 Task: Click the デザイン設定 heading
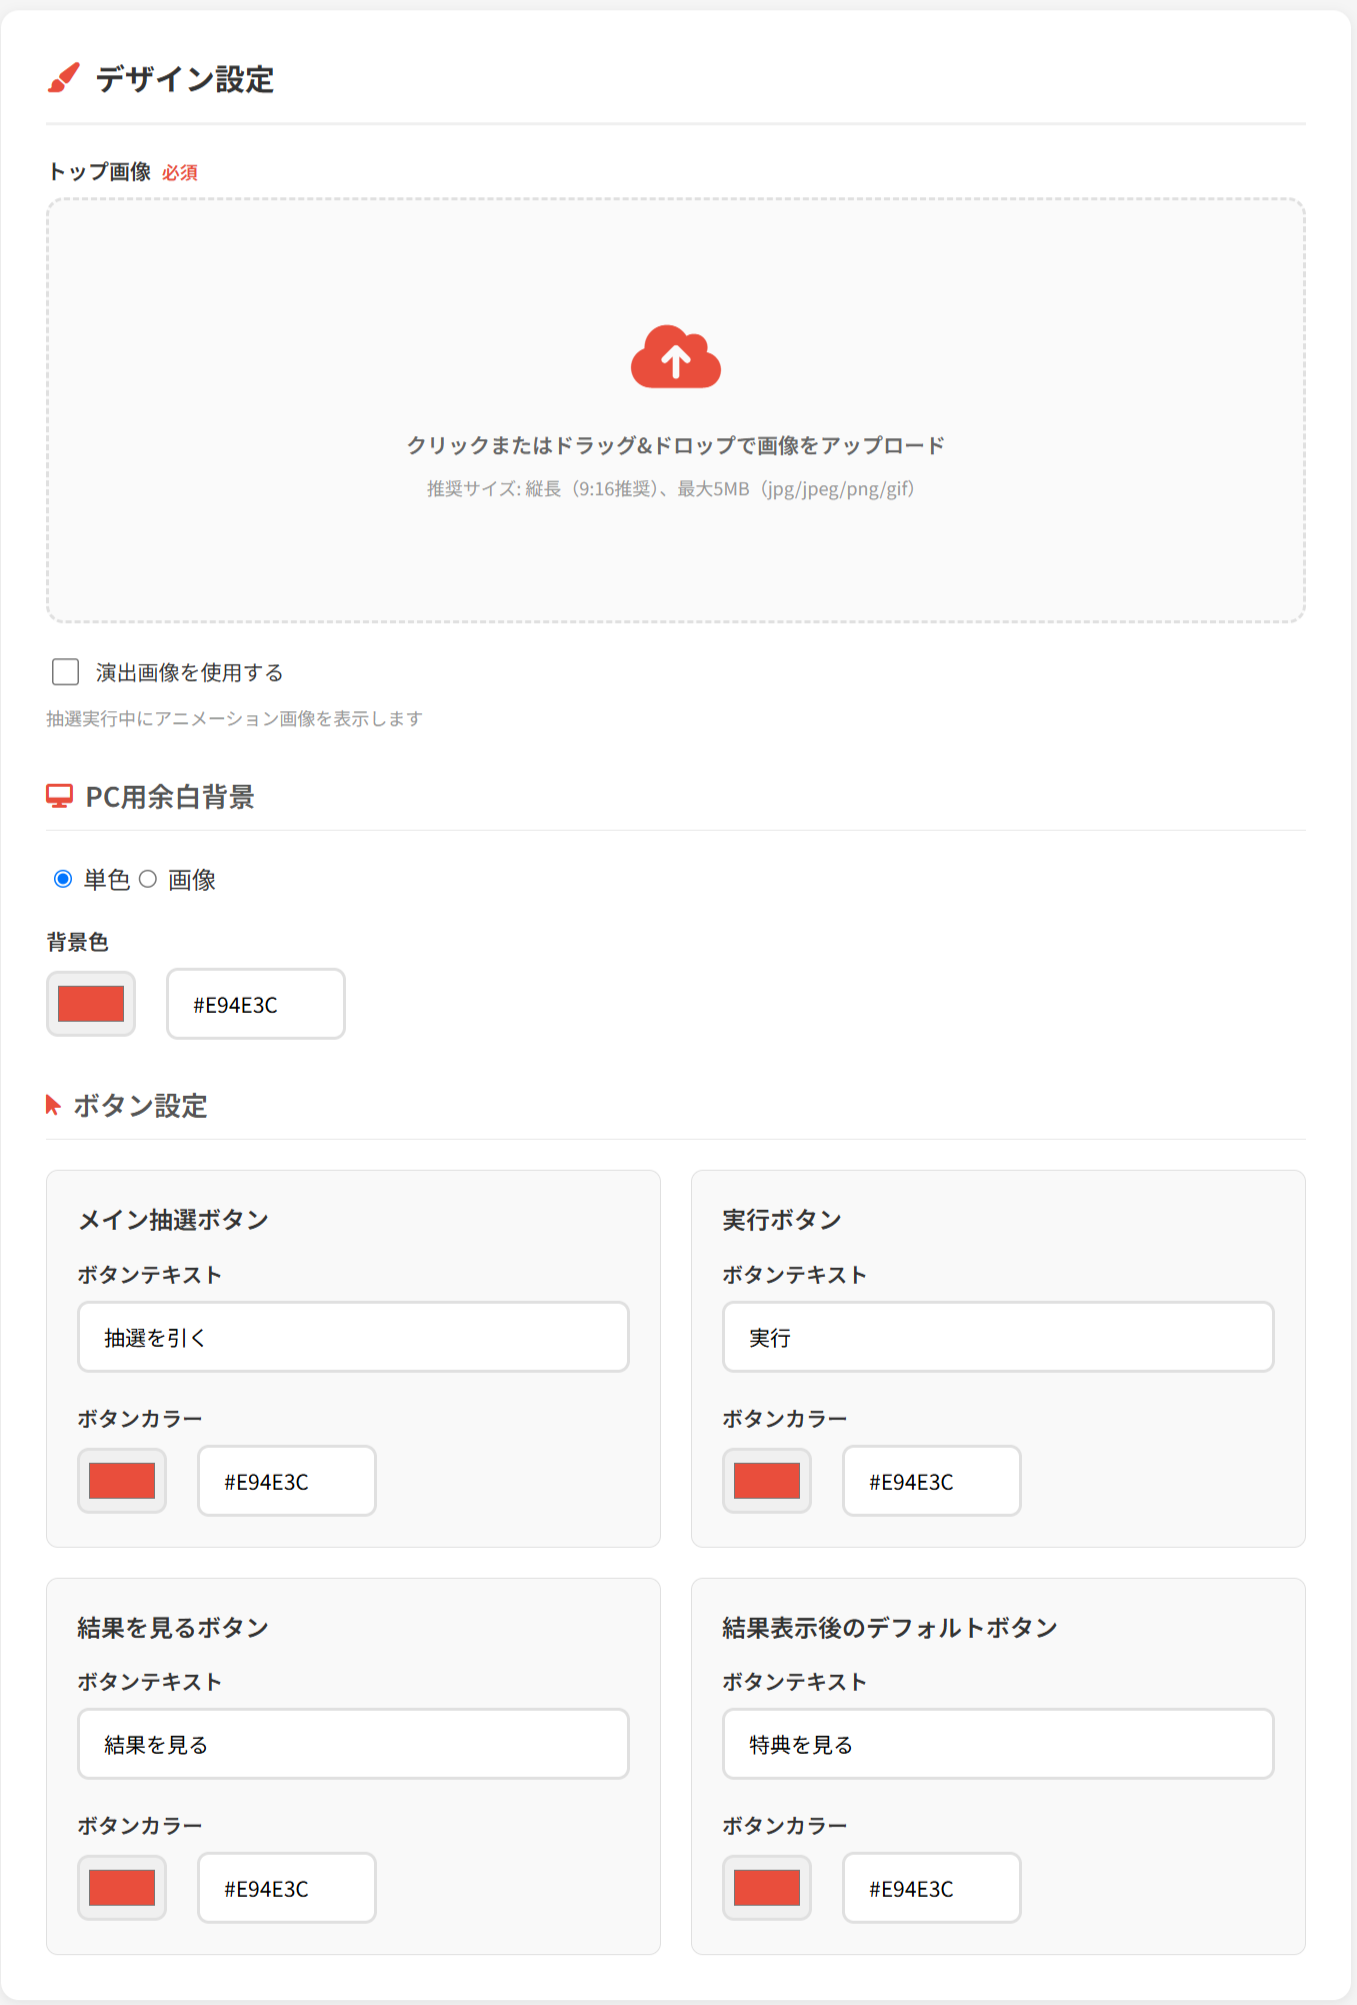point(185,79)
